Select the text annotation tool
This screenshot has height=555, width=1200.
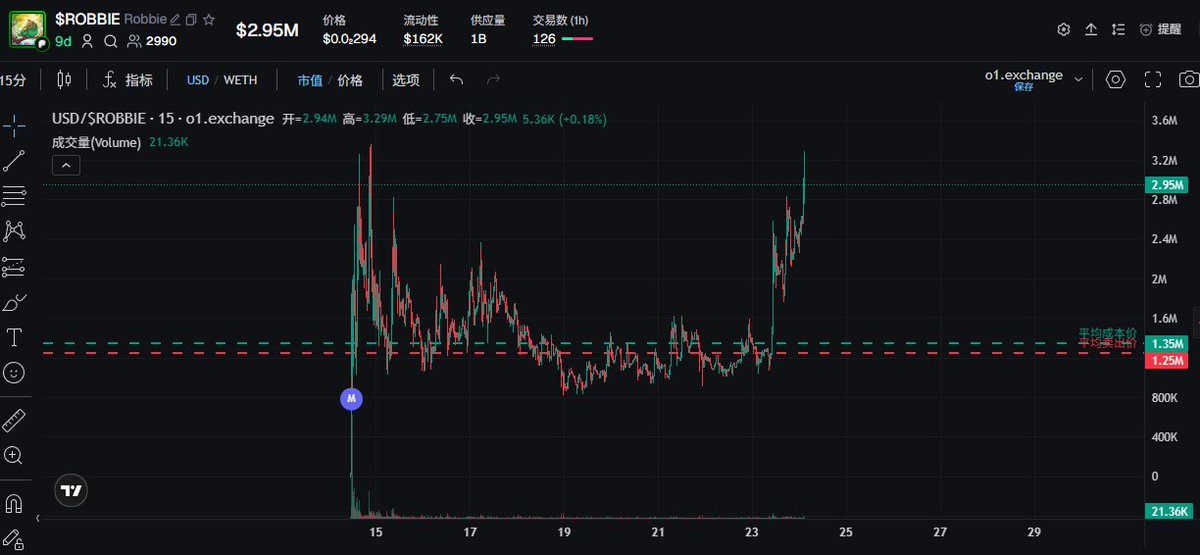tap(14, 337)
